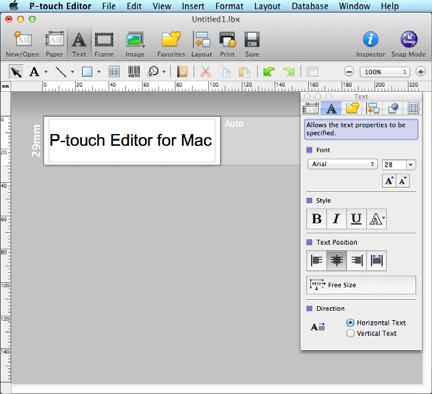The image size is (432, 394).
Task: Click the Free Size button
Action: (x=361, y=285)
